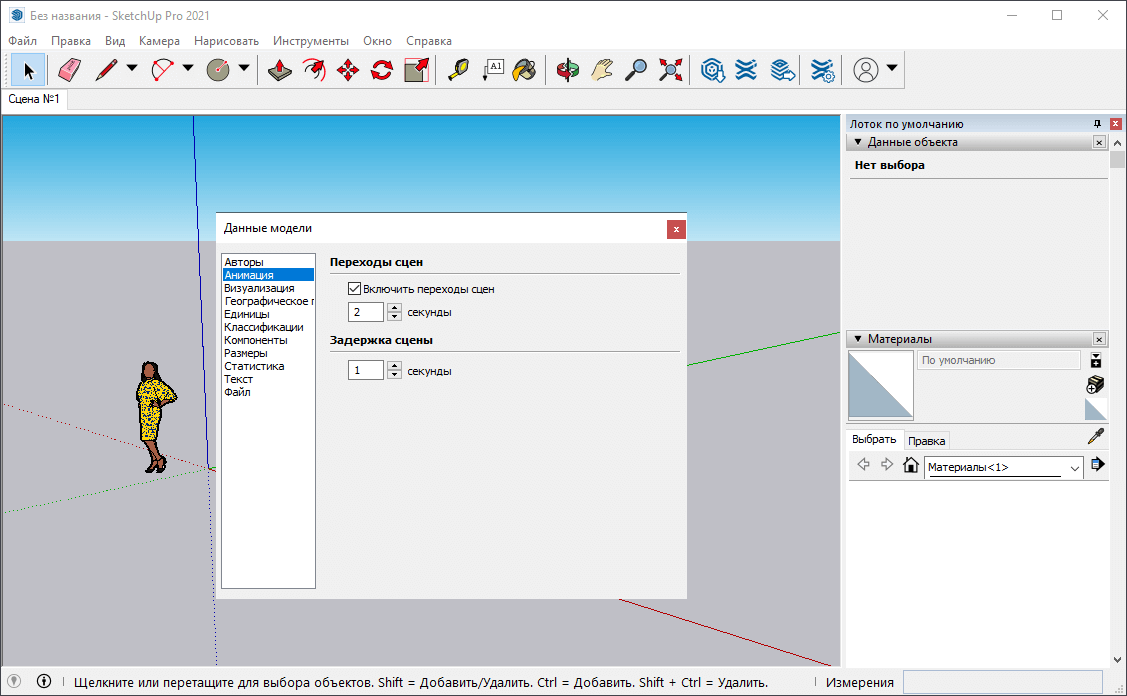Pick the material sample eyedropper

pos(1095,437)
